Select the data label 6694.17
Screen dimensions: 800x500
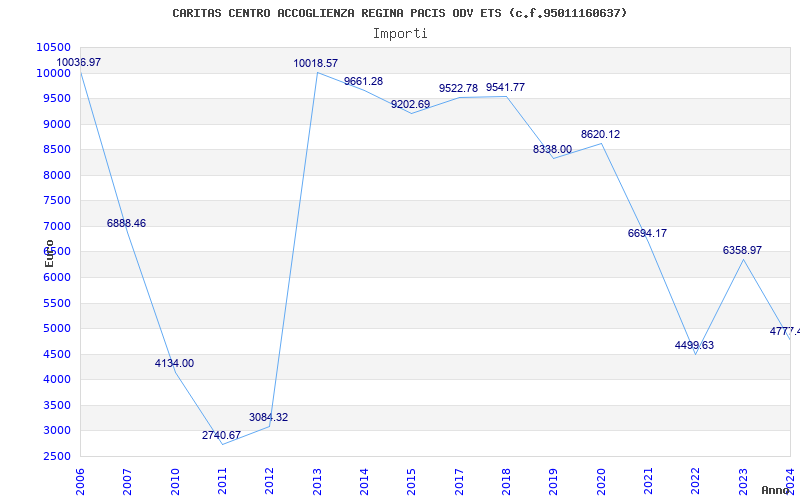pos(647,234)
